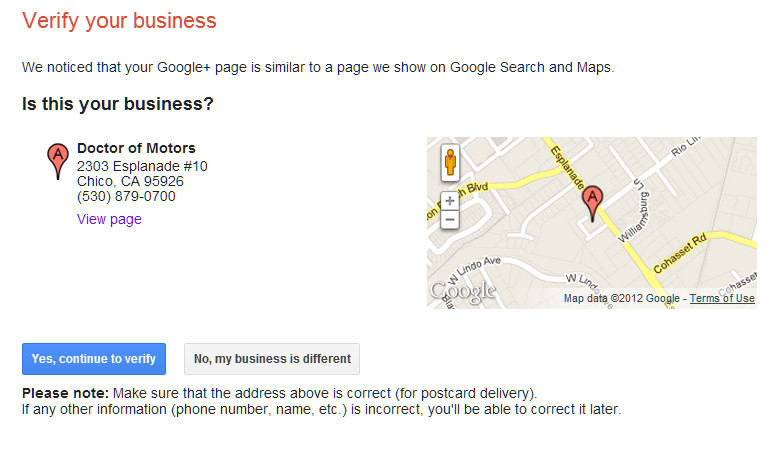Click the Verify your business heading
768x450 pixels.
point(119,21)
